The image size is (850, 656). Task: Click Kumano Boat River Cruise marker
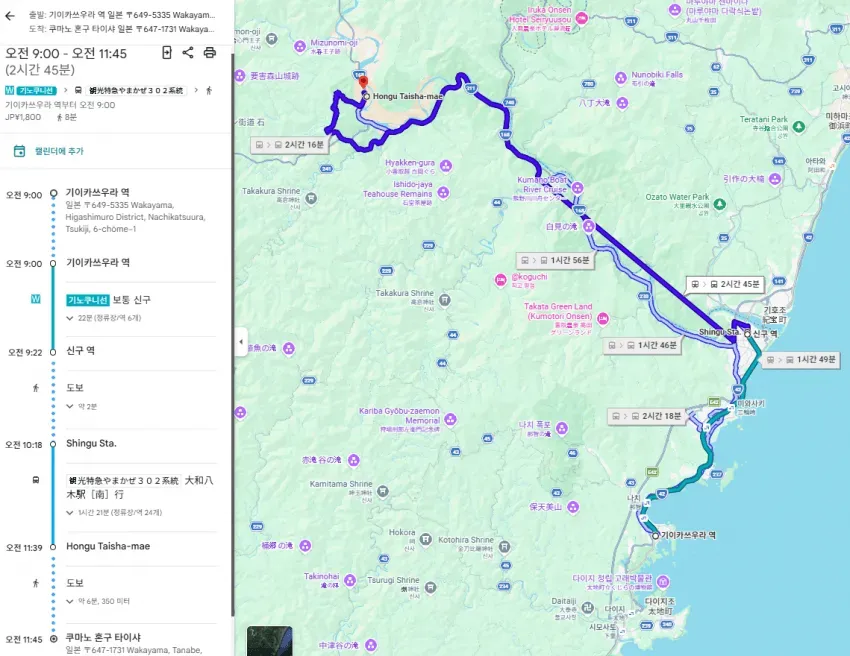[577, 188]
